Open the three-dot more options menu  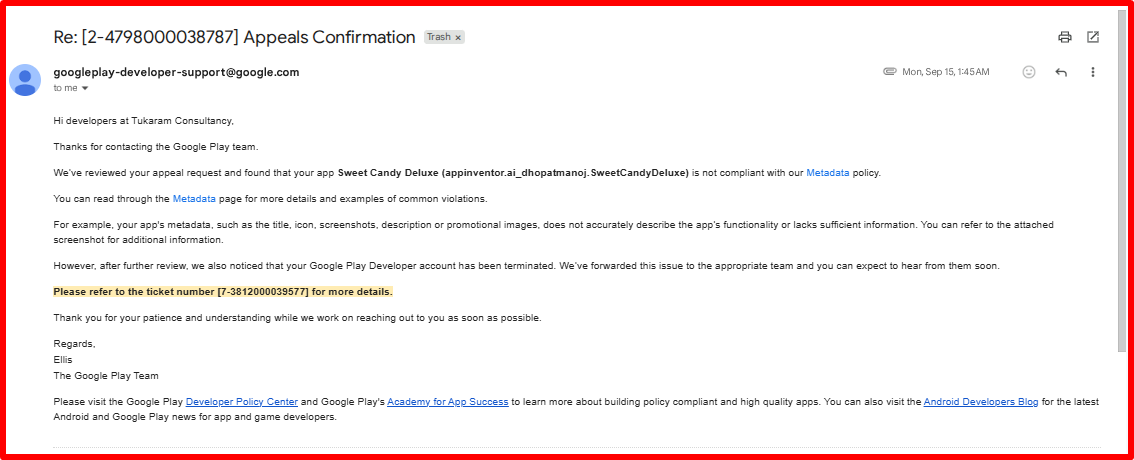pos(1093,72)
